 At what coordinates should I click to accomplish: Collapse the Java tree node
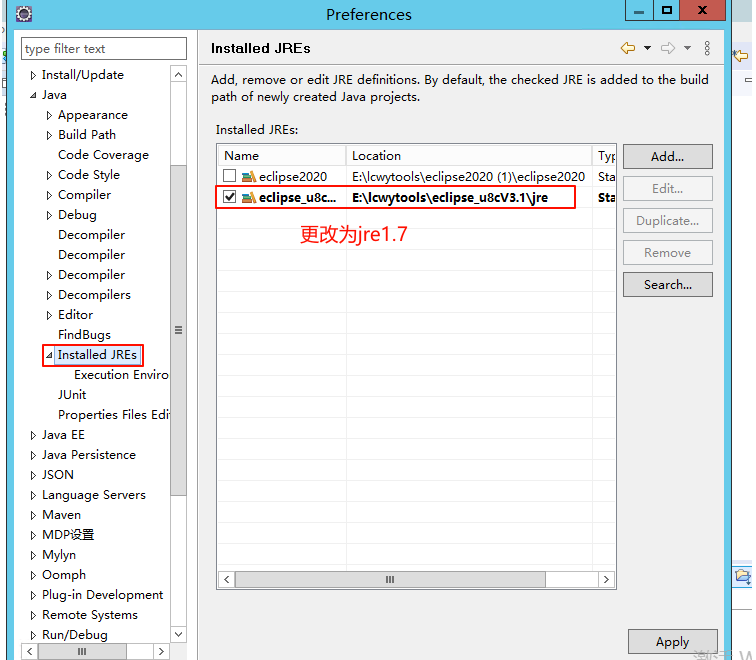pyautogui.click(x=33, y=95)
